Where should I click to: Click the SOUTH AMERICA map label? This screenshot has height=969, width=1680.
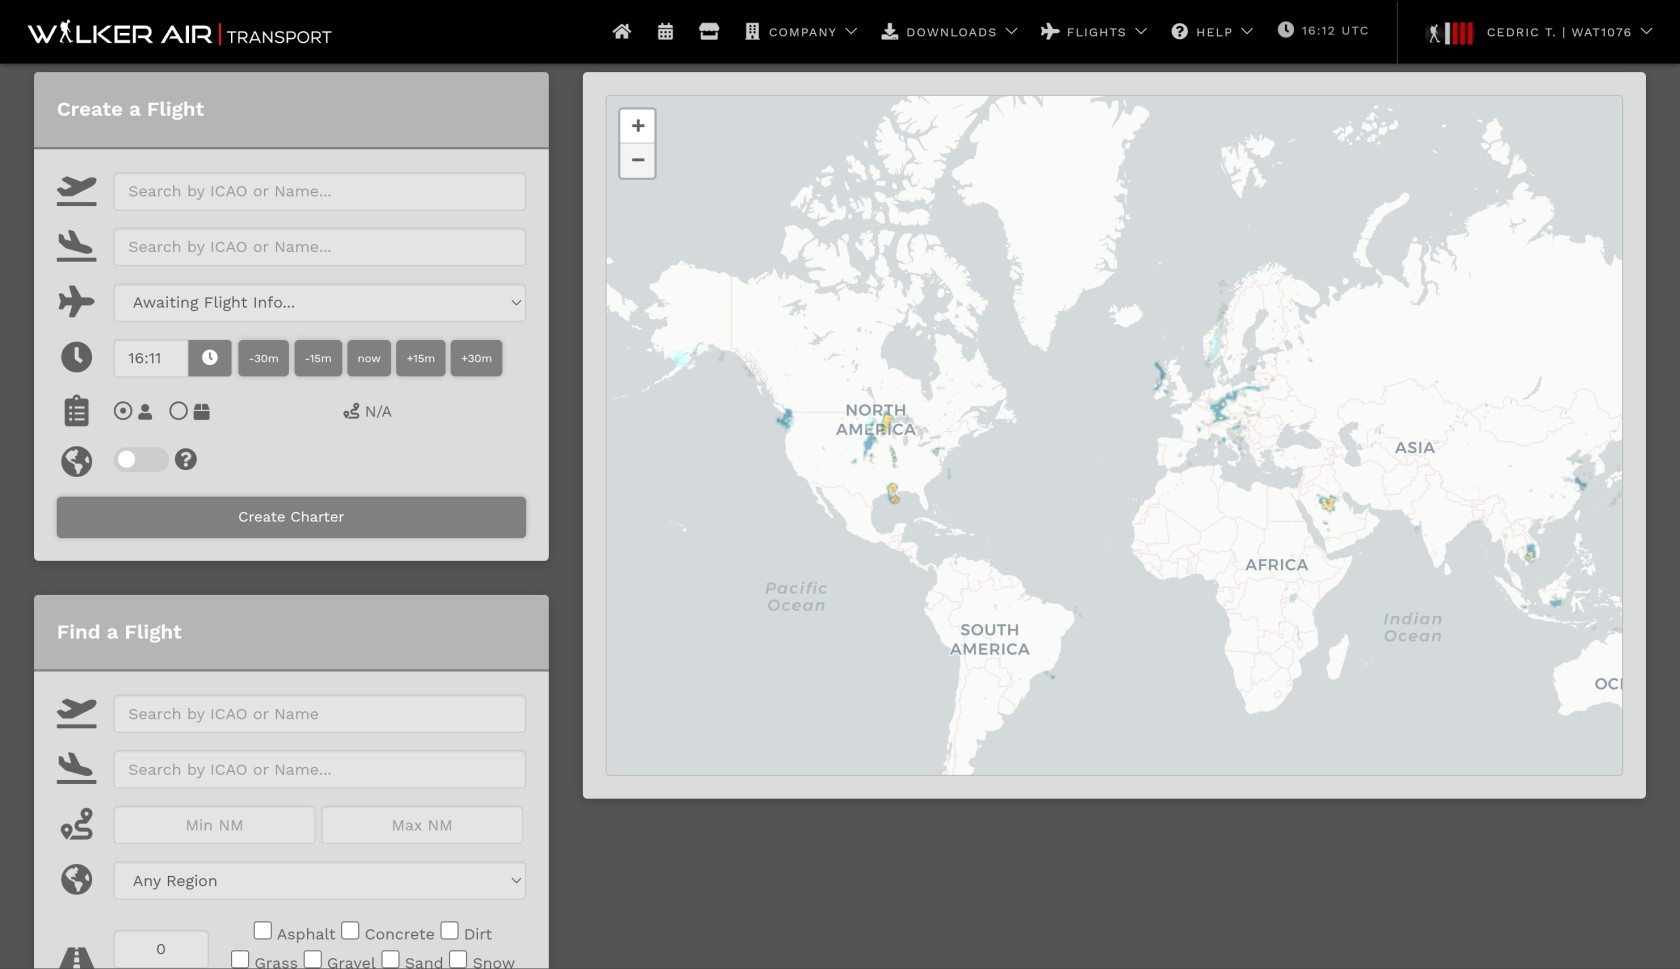point(990,639)
